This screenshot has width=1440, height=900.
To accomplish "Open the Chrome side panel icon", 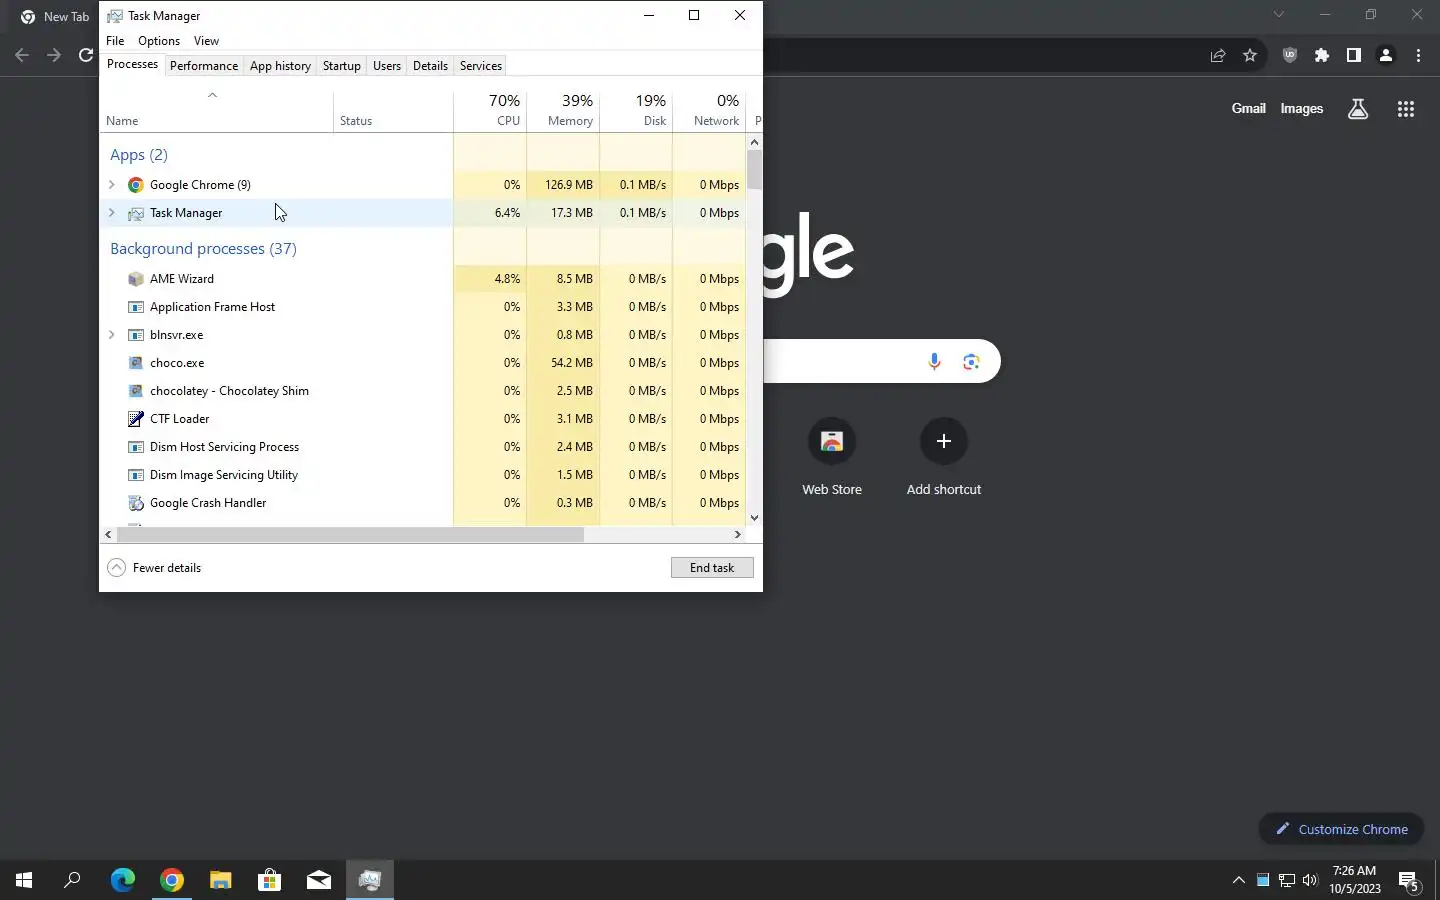I will [1354, 56].
